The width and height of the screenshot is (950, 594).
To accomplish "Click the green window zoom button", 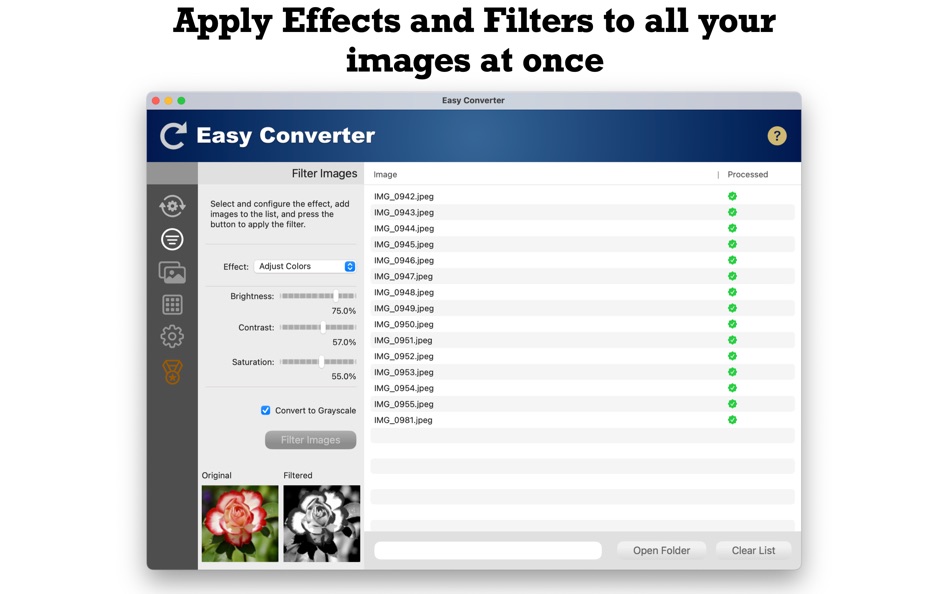I will (x=181, y=101).
